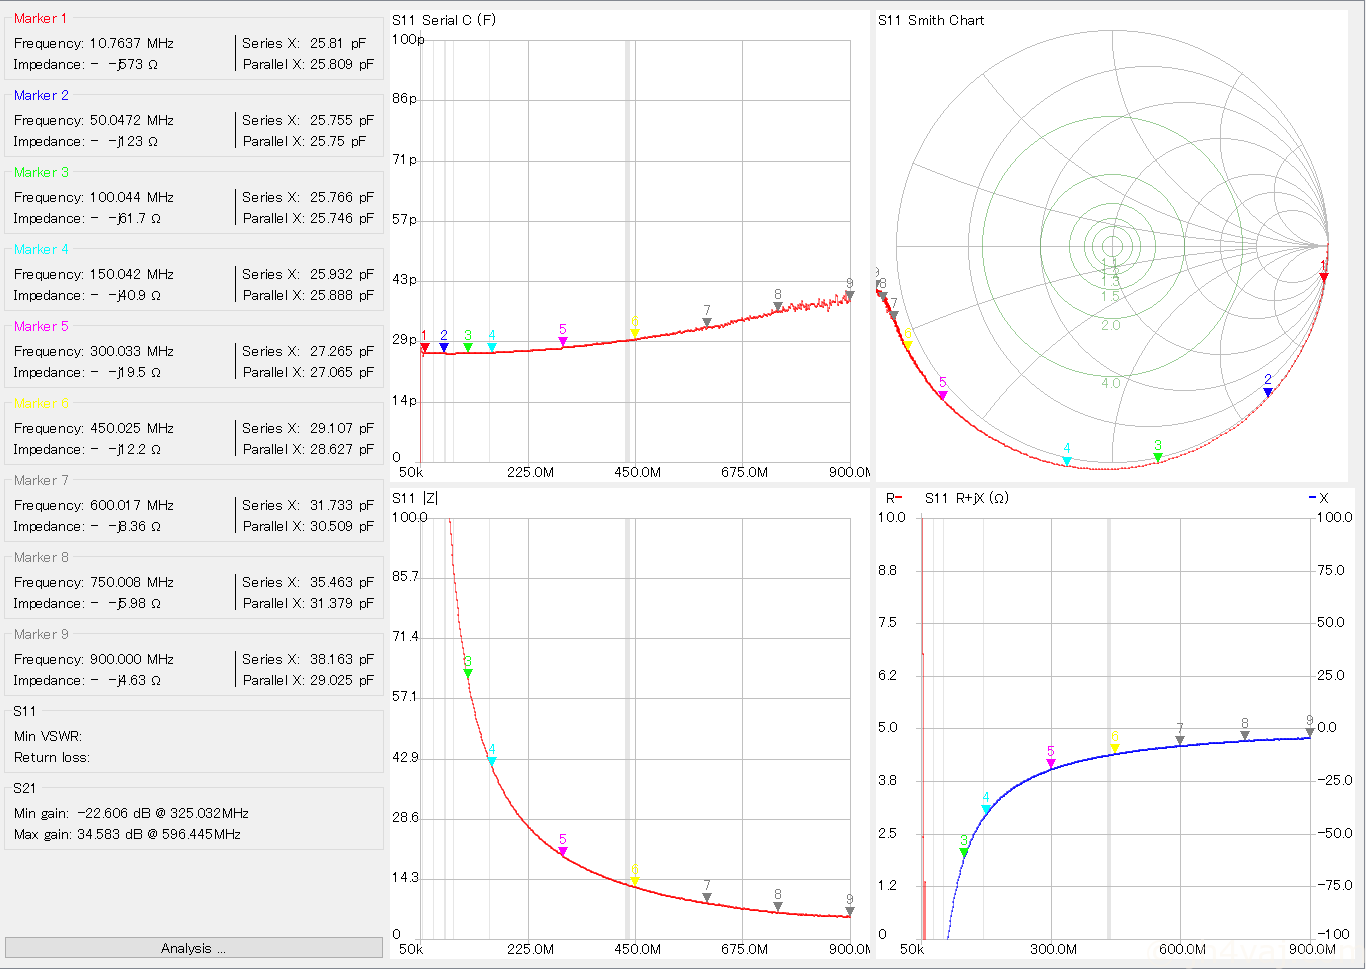Pick cyan marker 4 on the Smith Chart

(1067, 461)
